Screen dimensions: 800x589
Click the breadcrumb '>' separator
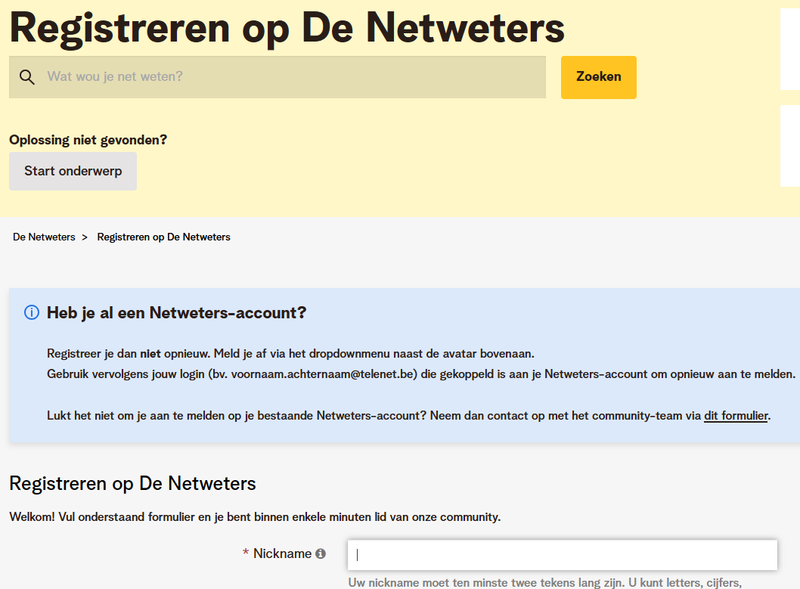[85, 237]
